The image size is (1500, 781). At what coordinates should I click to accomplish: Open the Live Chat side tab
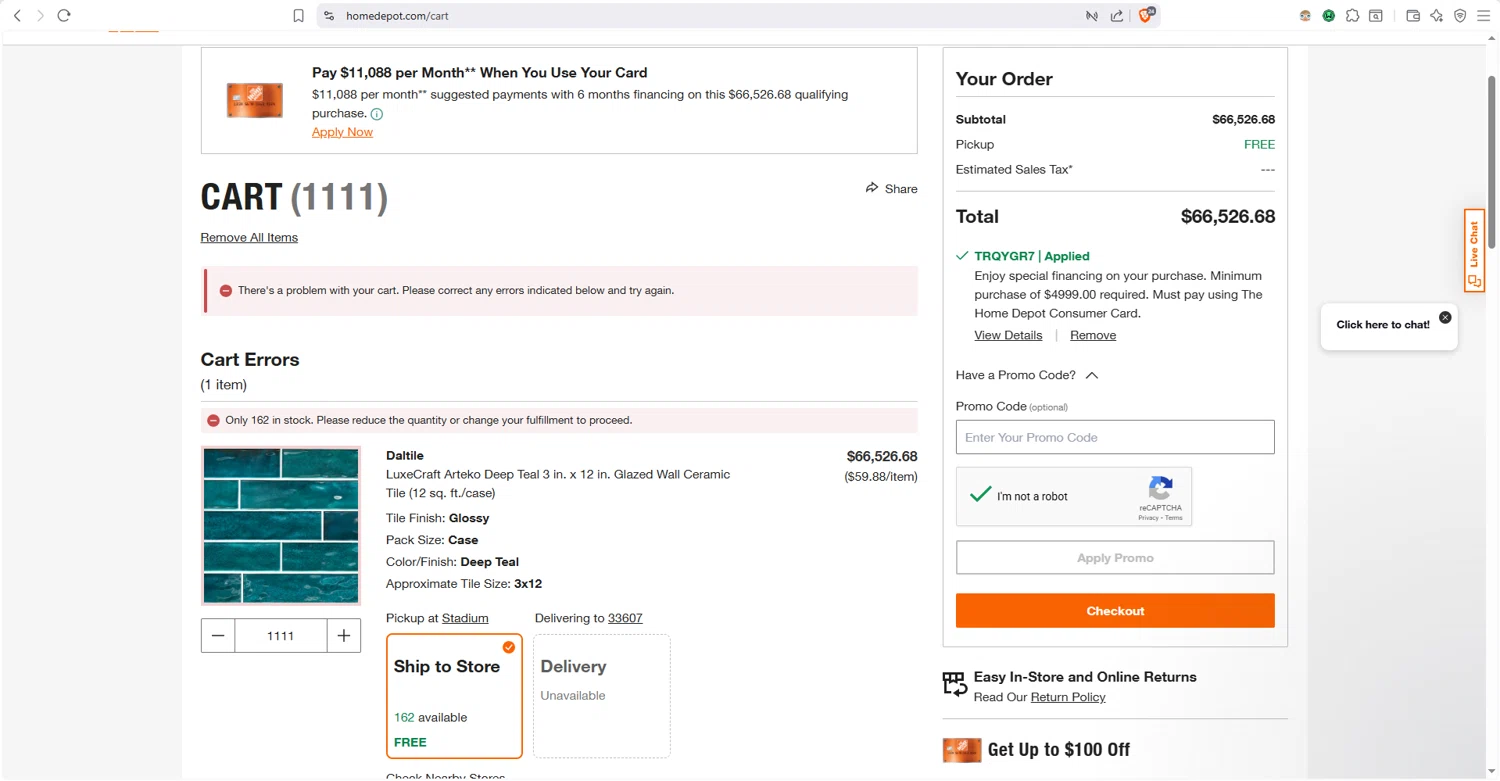pos(1474,250)
